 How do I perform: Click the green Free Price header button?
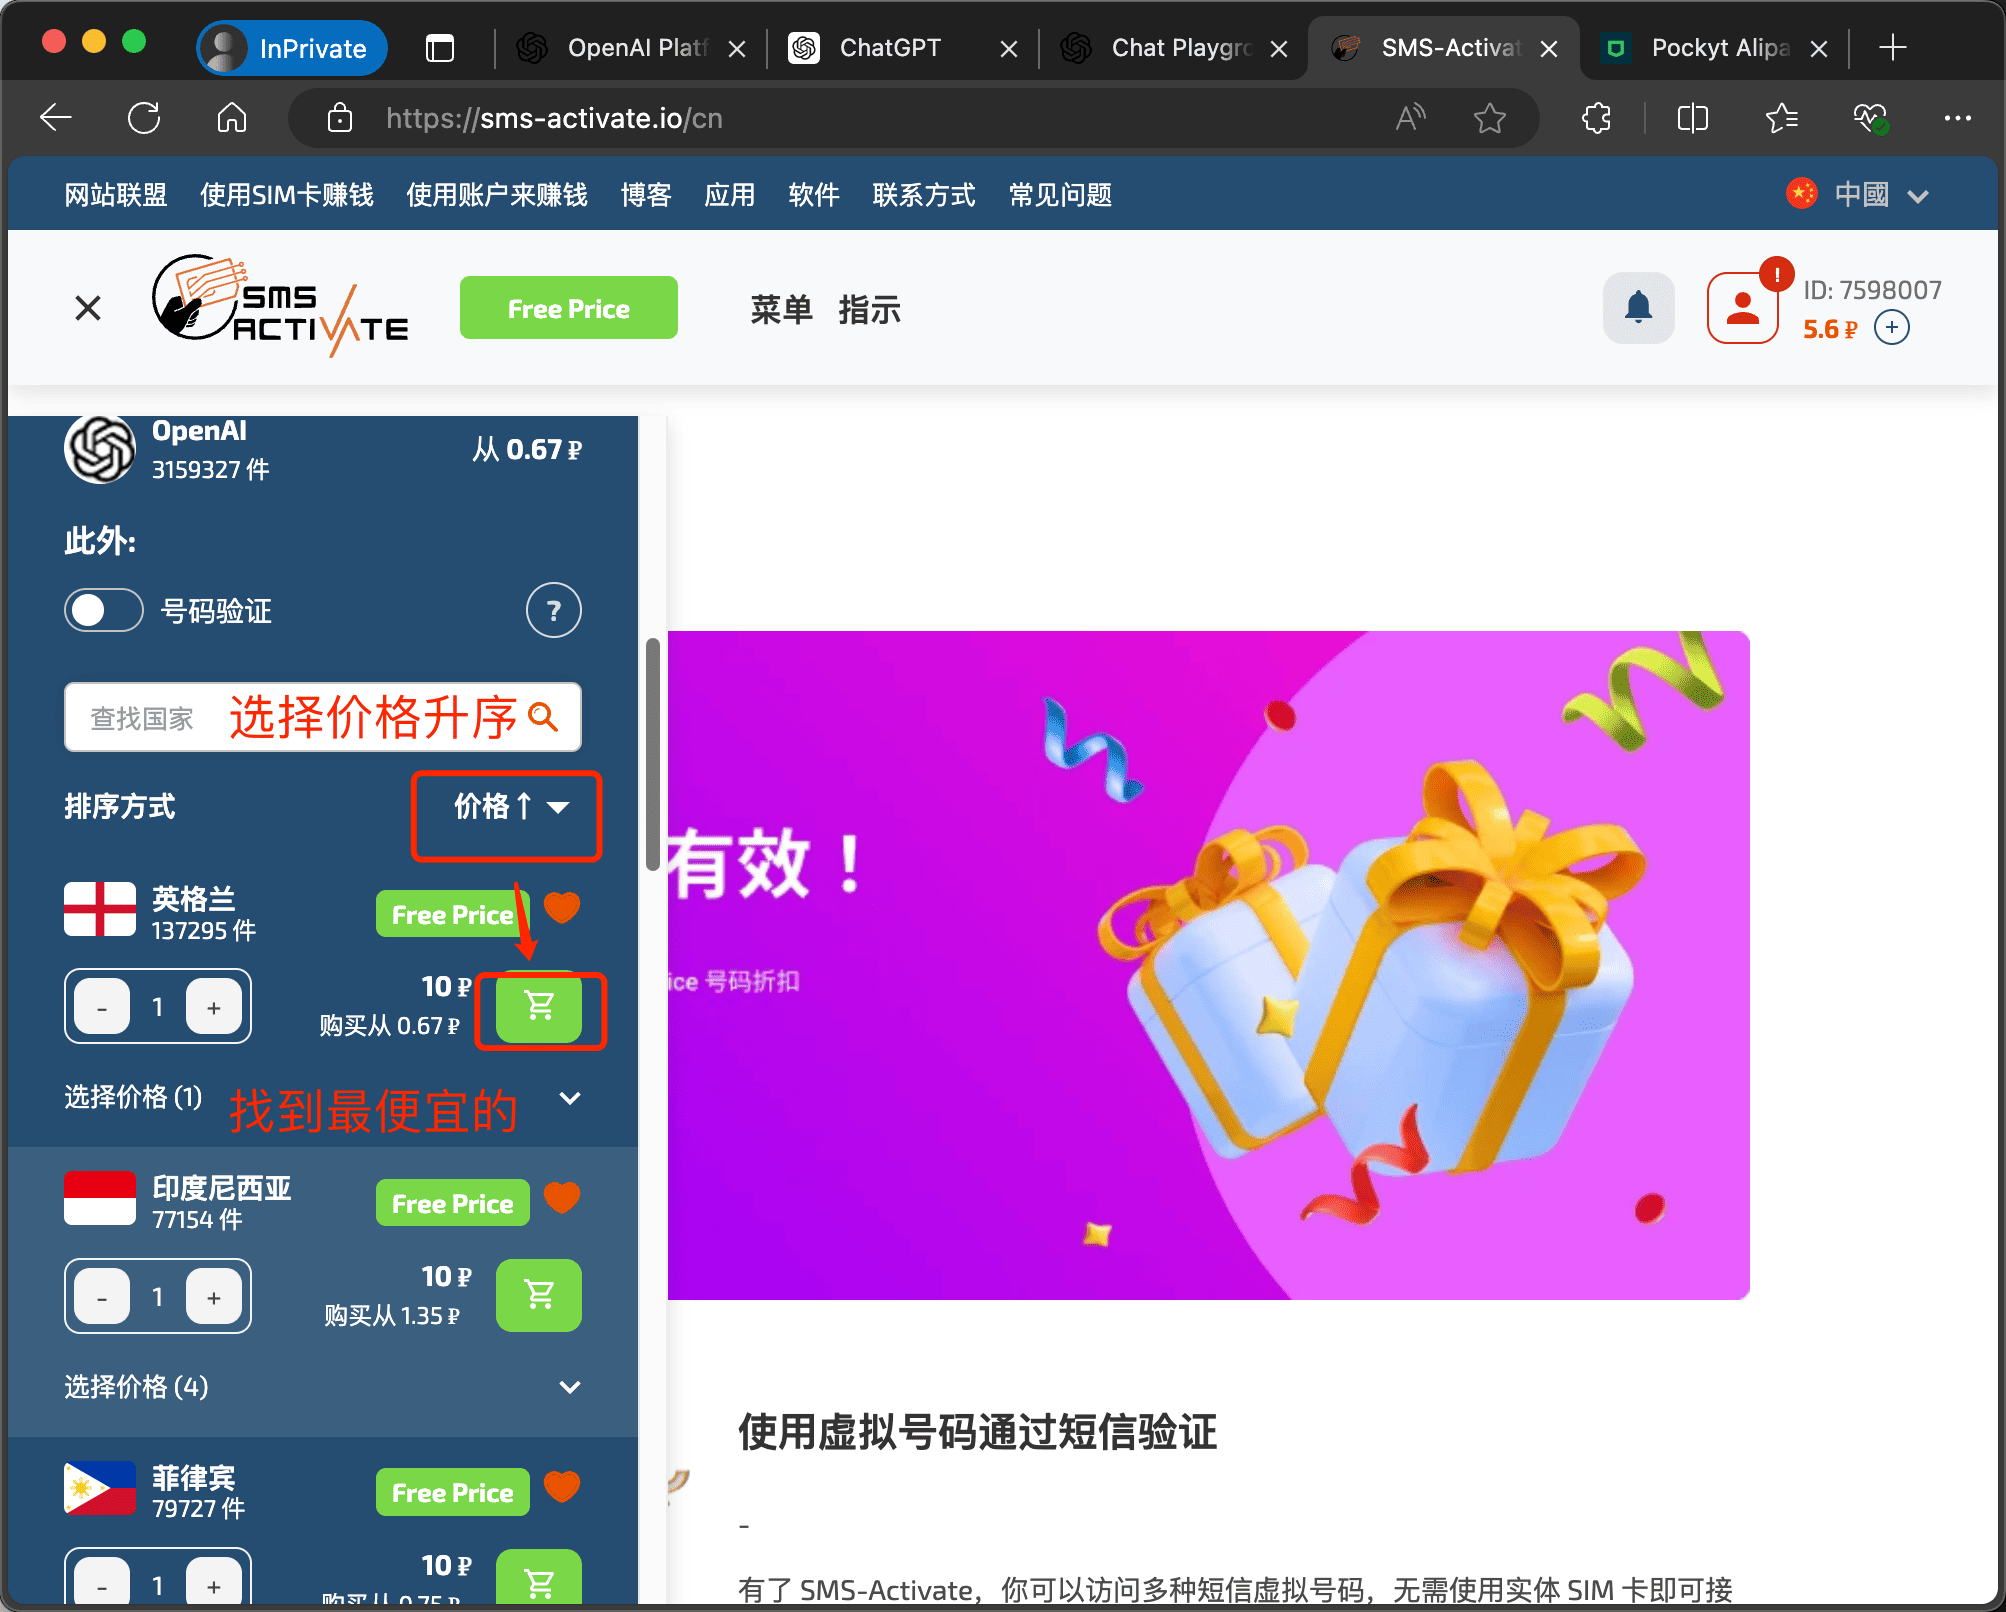click(x=568, y=308)
